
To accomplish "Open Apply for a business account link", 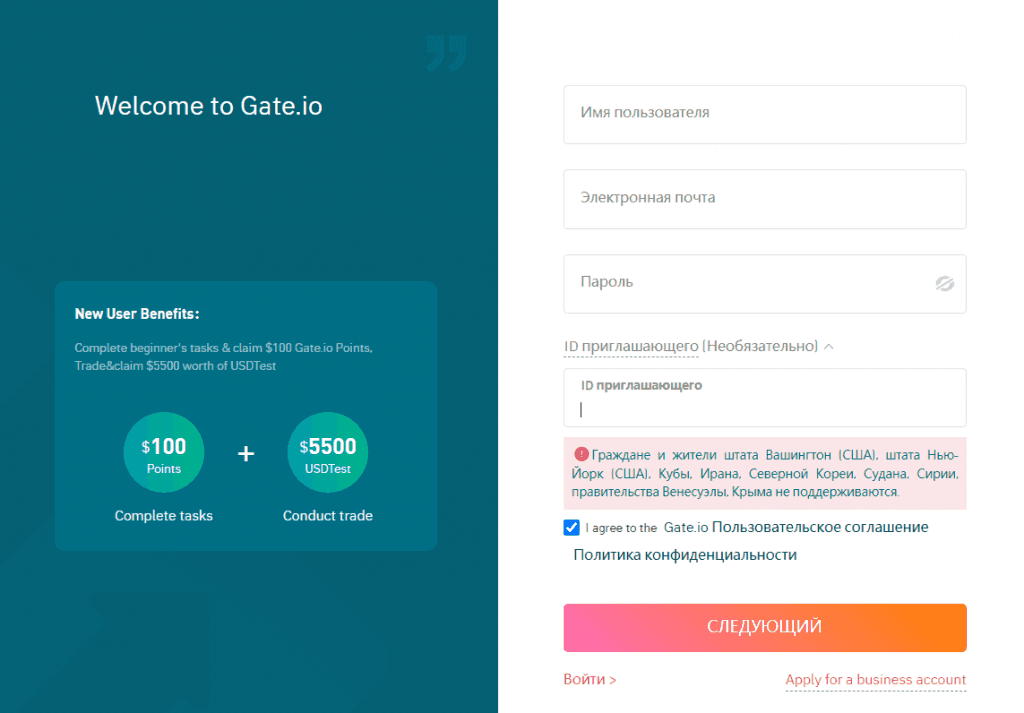I will (x=876, y=680).
